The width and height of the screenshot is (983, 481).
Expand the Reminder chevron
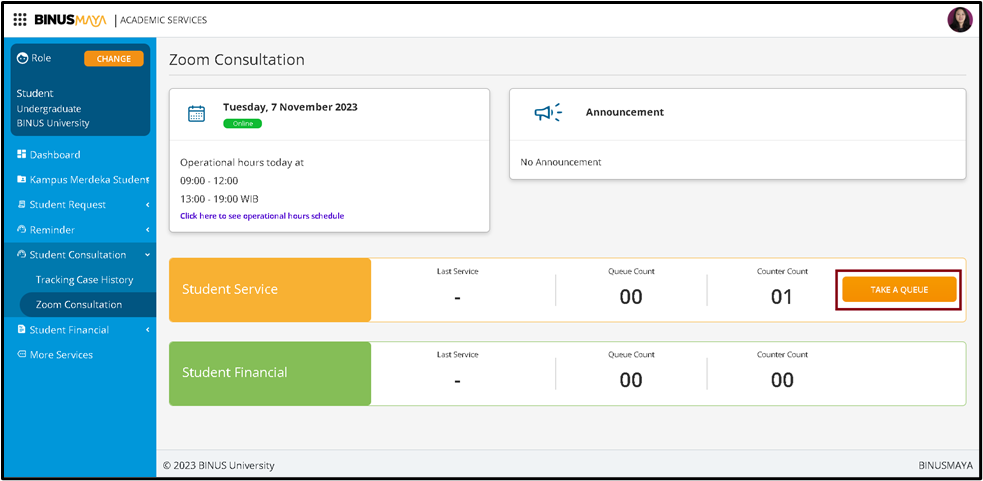(147, 230)
